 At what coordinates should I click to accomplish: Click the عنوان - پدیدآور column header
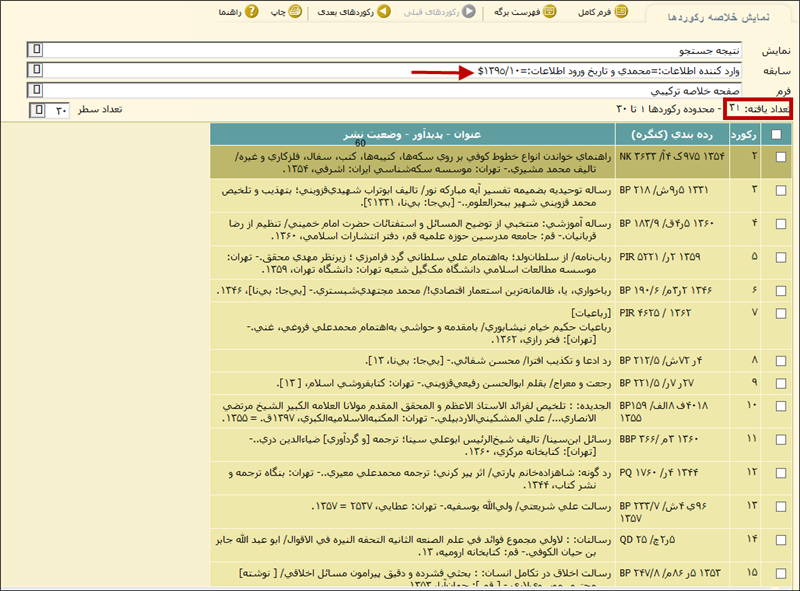[x=413, y=135]
